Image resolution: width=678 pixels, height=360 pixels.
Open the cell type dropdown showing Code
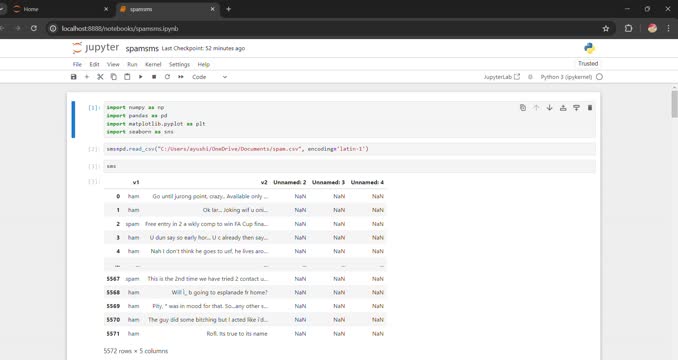click(209, 77)
